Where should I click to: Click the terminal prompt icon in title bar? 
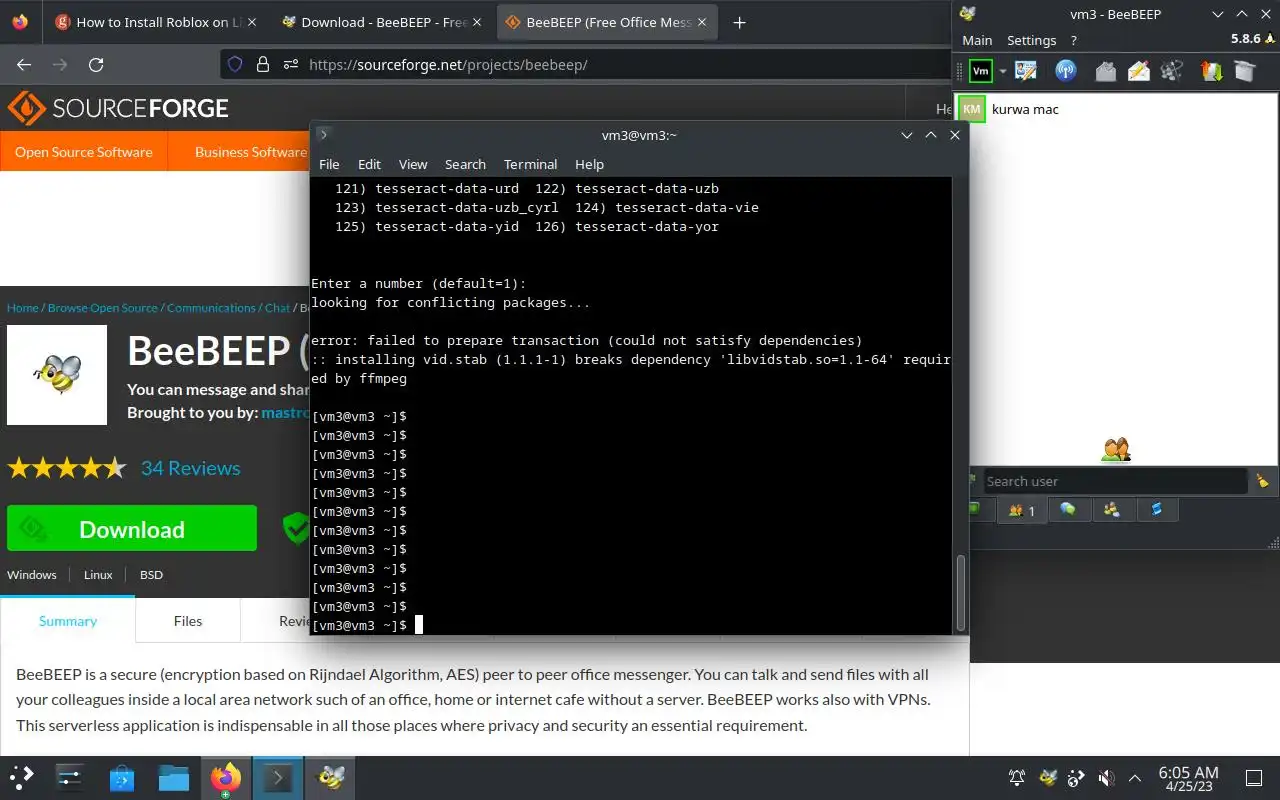click(324, 134)
